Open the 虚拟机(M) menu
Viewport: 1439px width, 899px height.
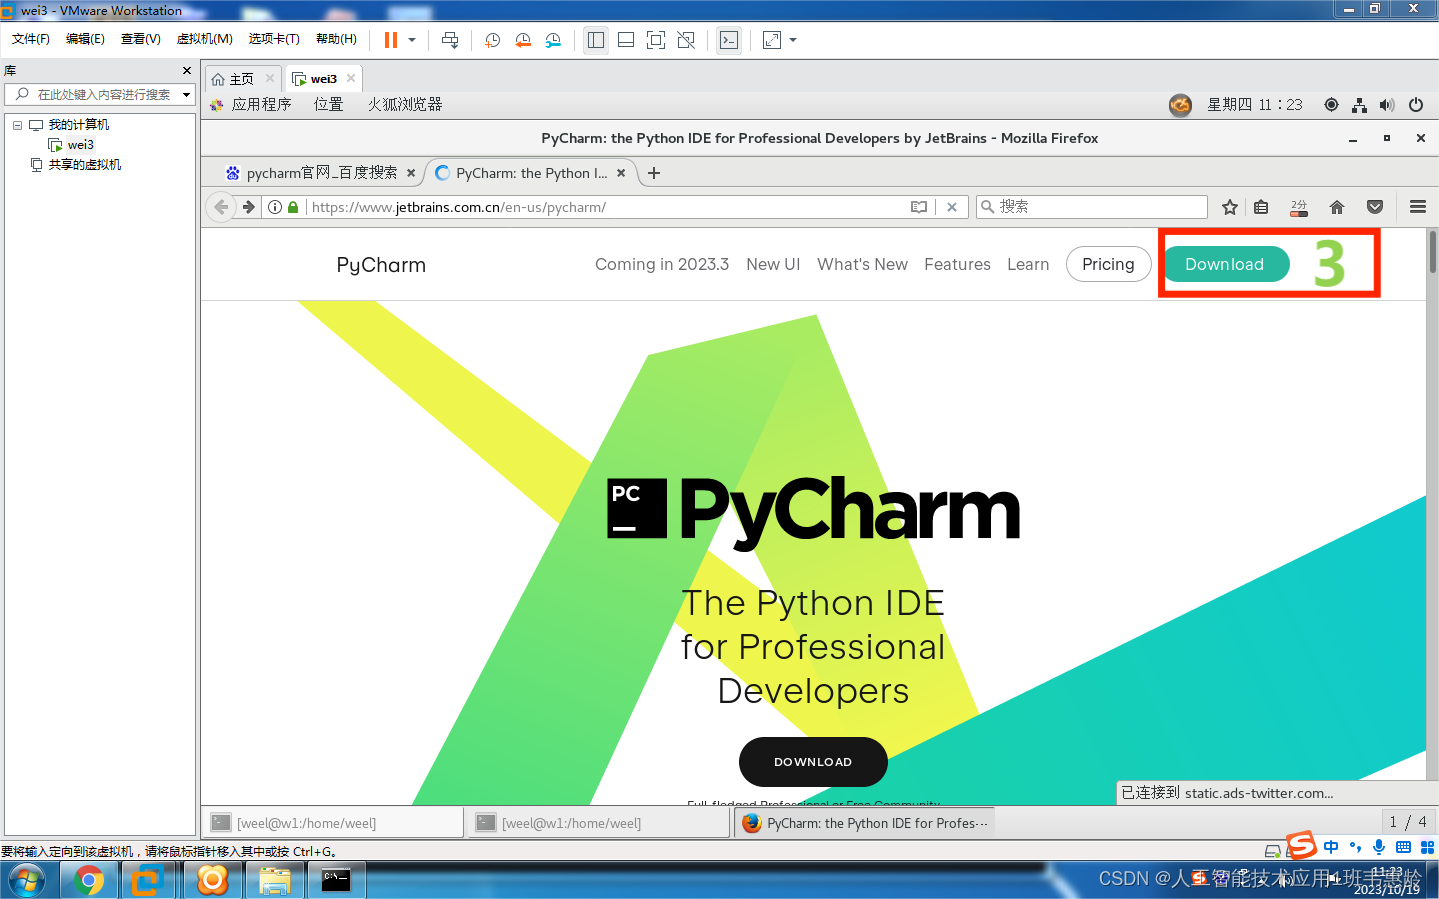(x=205, y=39)
